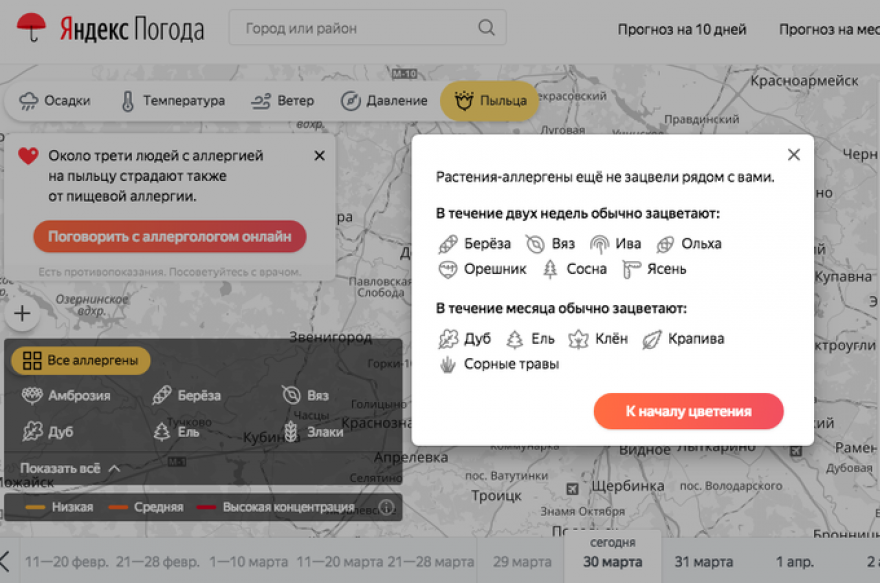880x583 pixels.
Task: Click the search magnifier icon
Action: pyautogui.click(x=486, y=28)
